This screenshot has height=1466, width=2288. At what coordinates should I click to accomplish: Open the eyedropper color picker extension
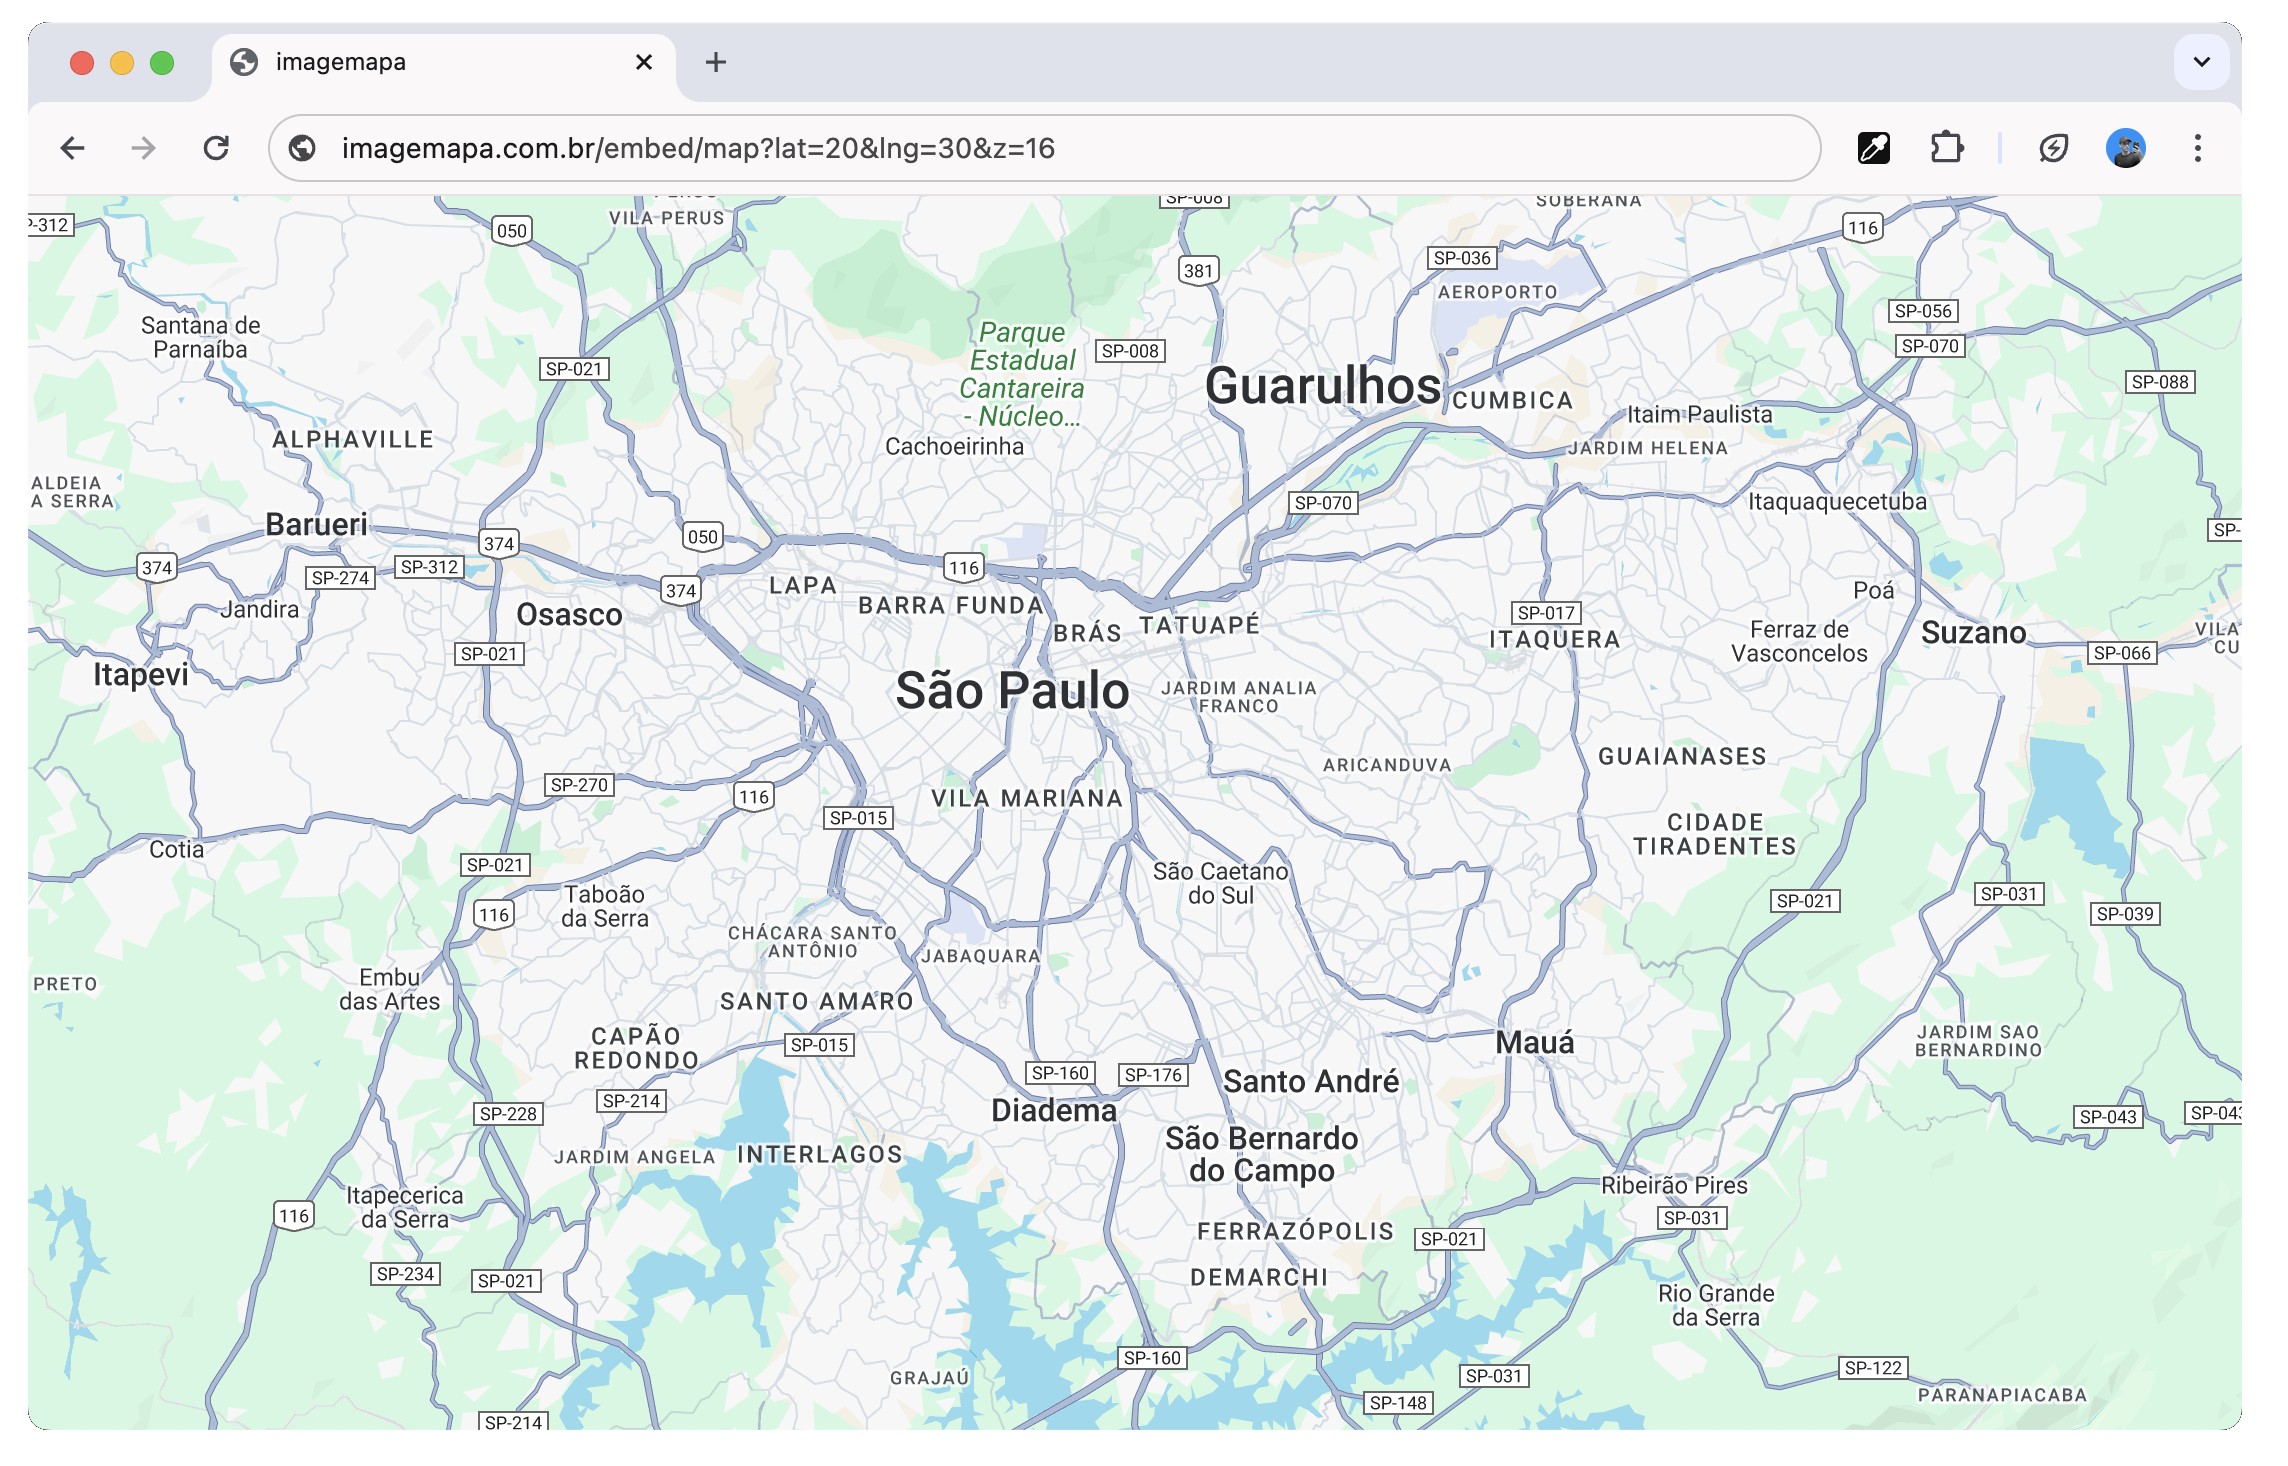[x=1873, y=149]
